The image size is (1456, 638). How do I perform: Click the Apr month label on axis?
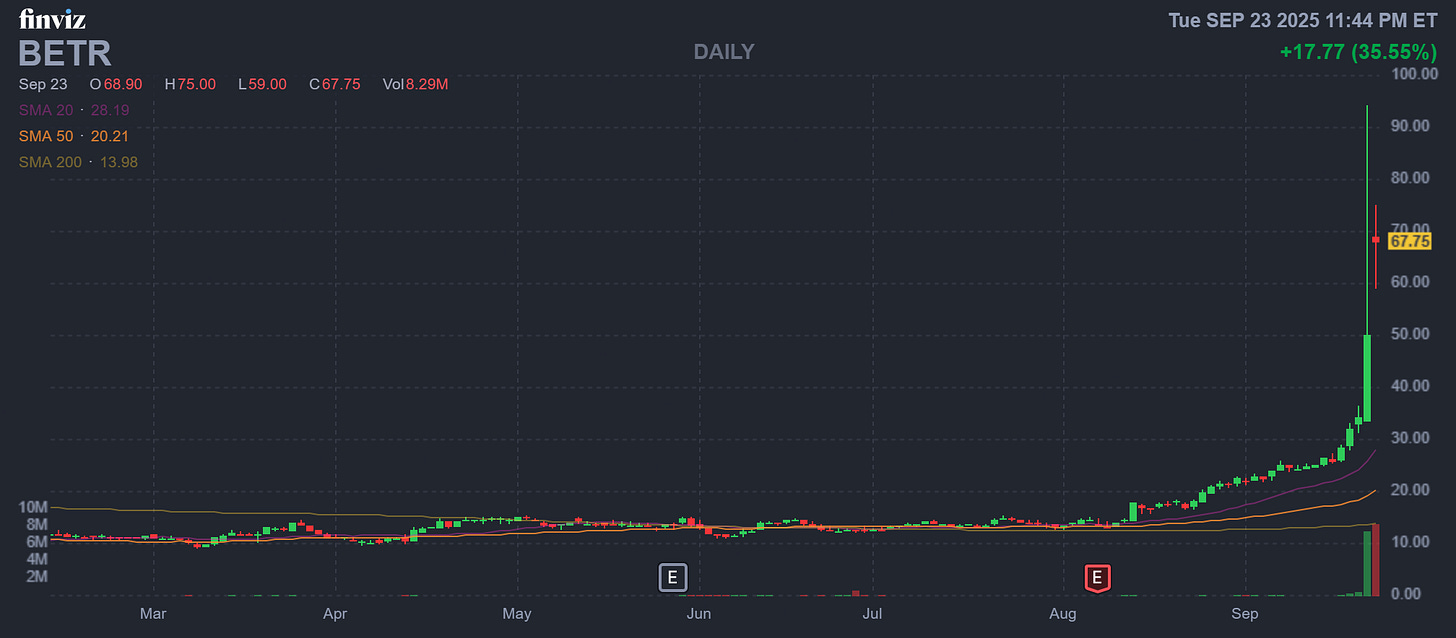coord(335,613)
